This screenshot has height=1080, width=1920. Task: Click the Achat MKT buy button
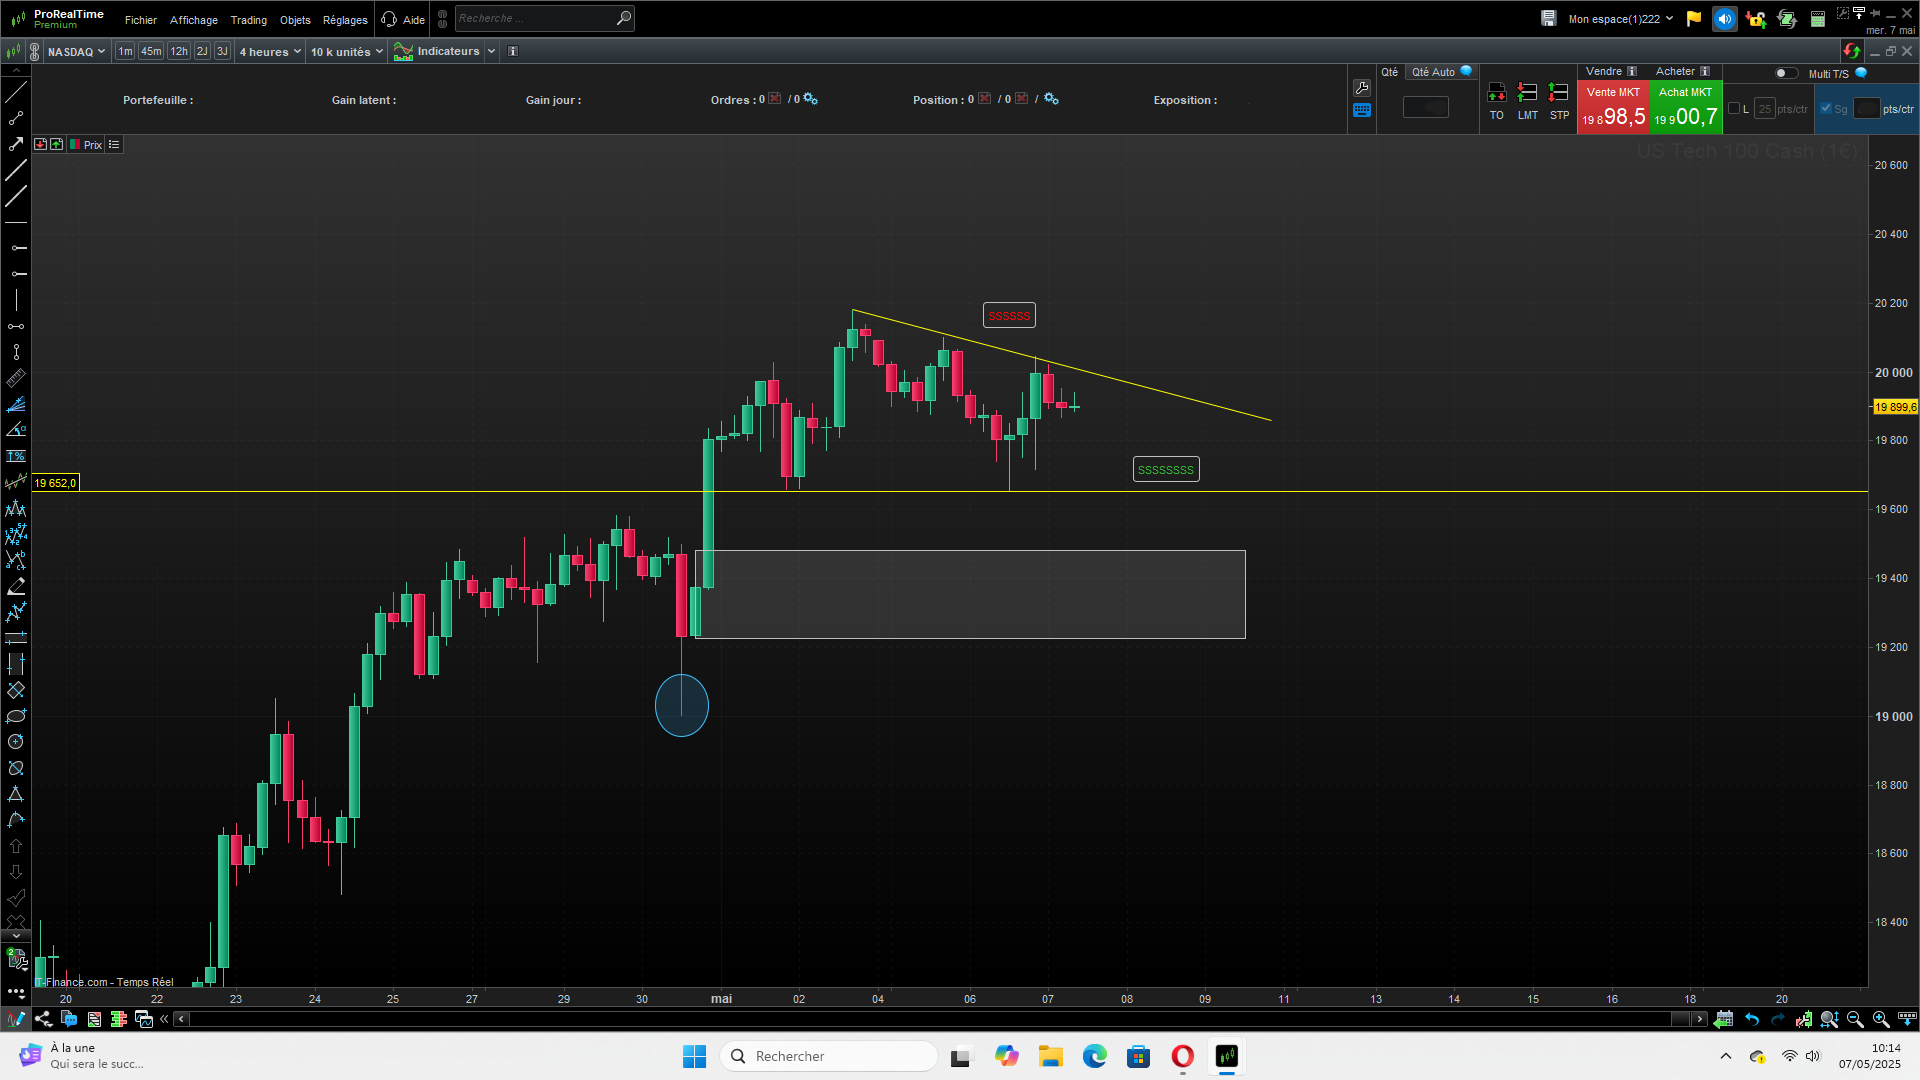(x=1685, y=107)
